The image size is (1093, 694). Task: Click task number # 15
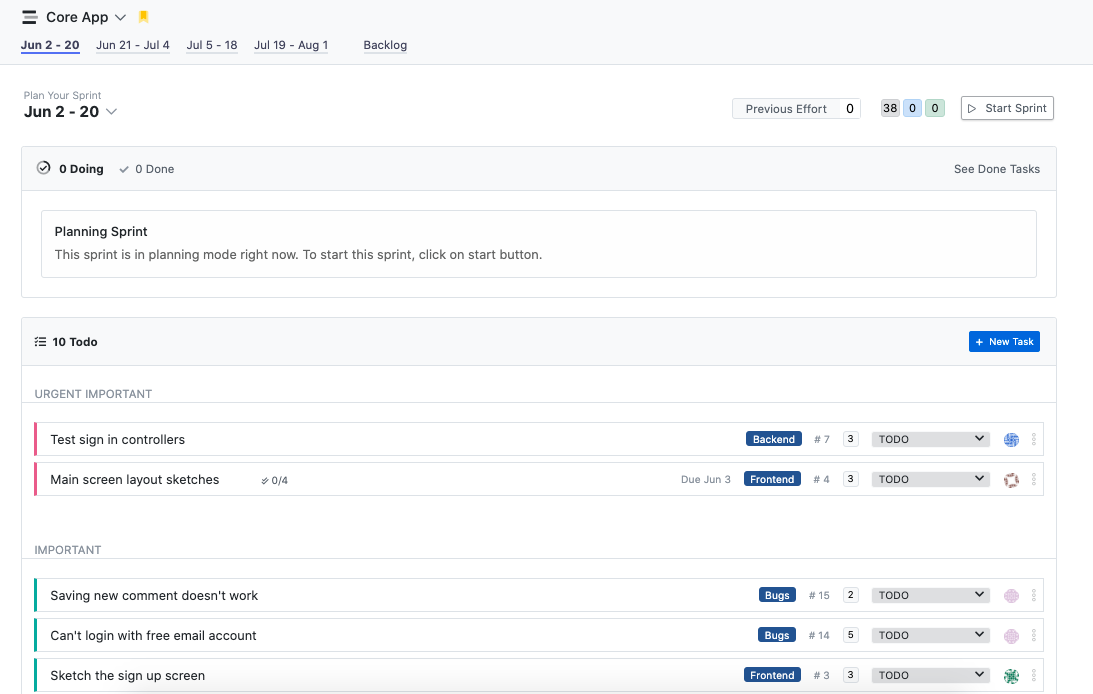[819, 596]
